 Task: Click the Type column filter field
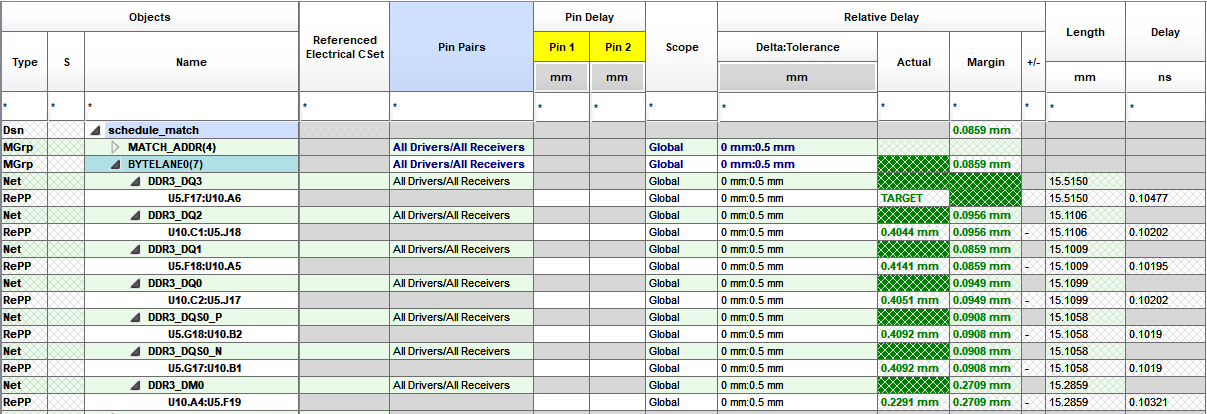pos(25,107)
